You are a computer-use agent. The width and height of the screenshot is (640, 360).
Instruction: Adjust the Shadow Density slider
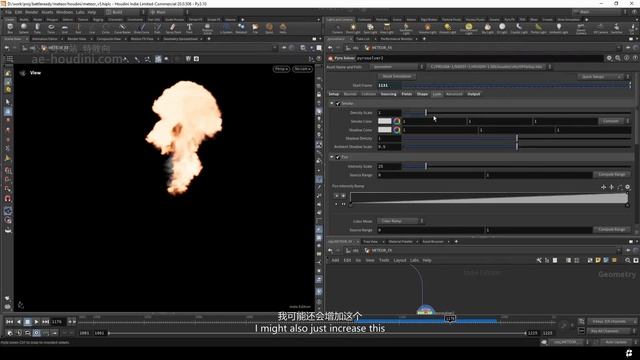[x=517, y=138]
